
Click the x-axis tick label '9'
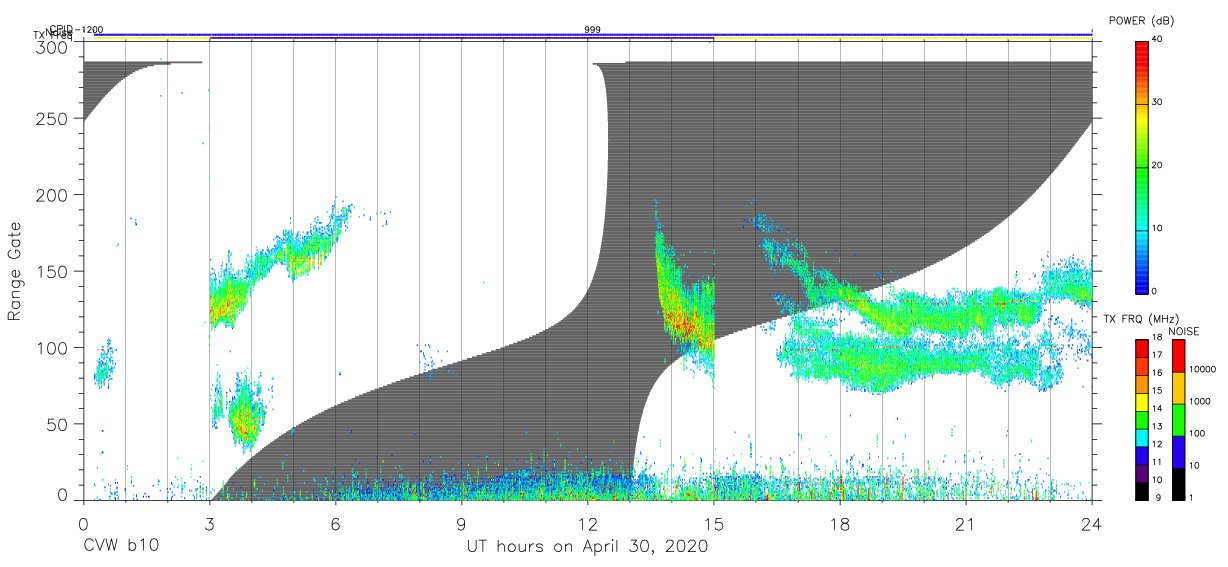point(461,524)
